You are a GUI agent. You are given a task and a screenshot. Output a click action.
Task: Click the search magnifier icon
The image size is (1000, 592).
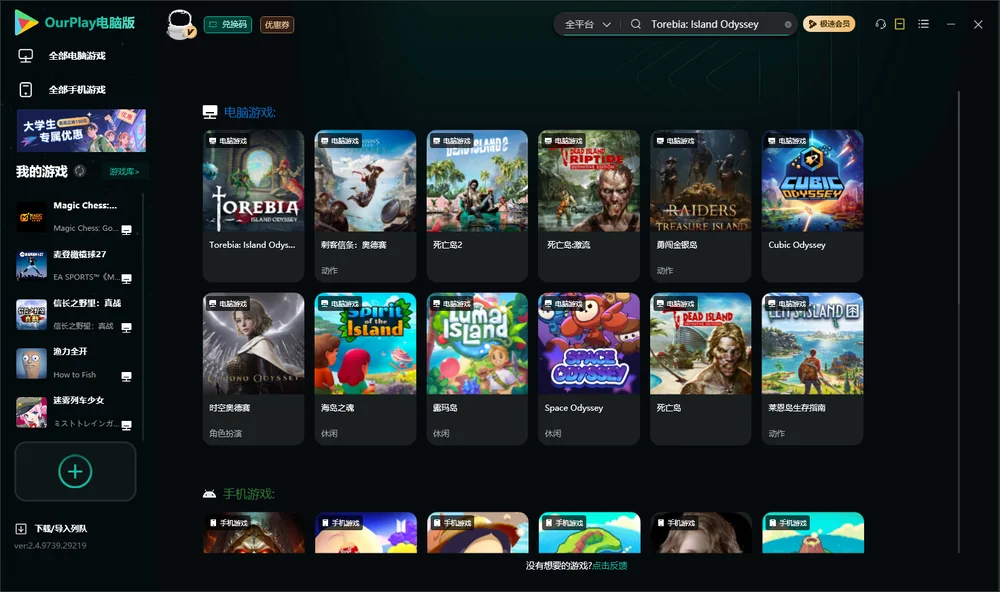(635, 24)
